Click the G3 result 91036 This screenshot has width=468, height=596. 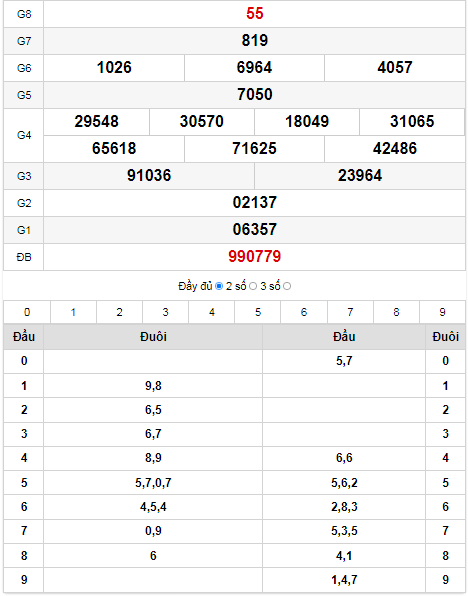(x=149, y=176)
